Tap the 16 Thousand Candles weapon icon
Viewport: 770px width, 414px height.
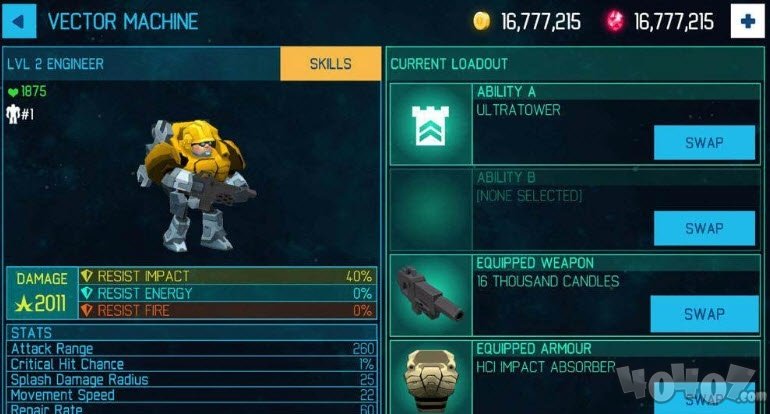coord(431,295)
